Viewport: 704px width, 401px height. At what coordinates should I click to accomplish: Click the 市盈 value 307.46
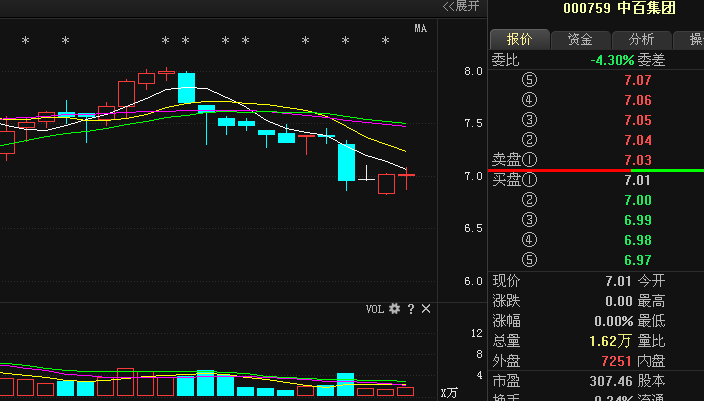pos(611,381)
